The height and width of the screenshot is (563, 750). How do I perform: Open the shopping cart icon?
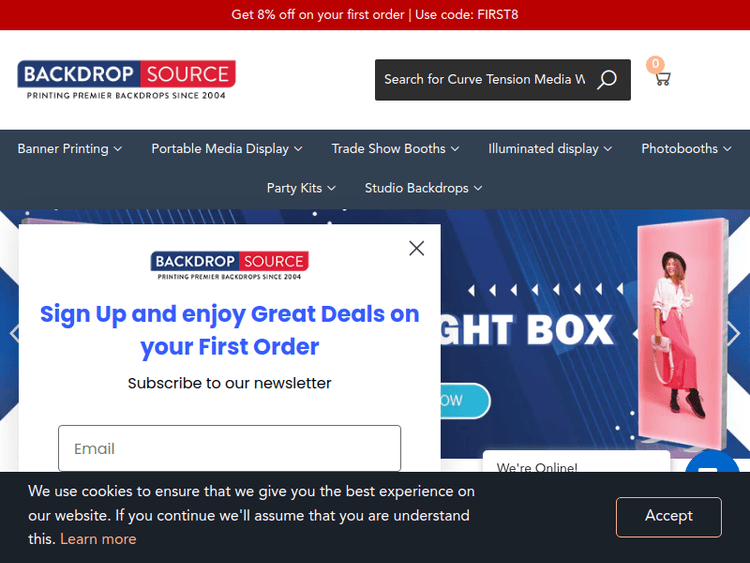[x=662, y=78]
